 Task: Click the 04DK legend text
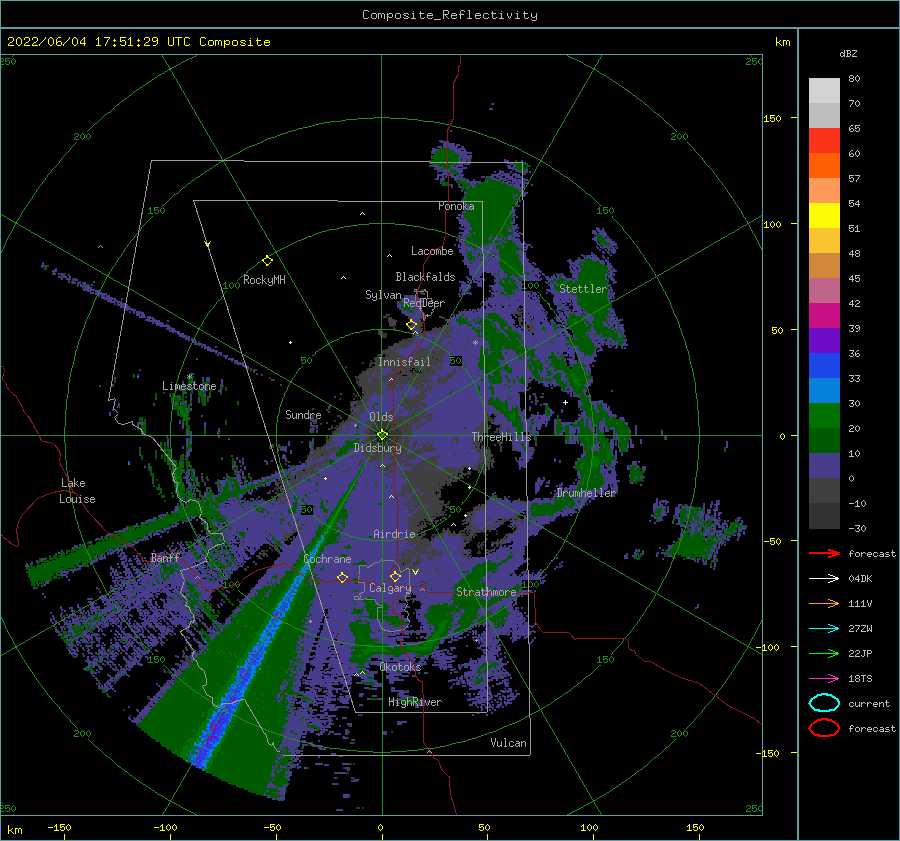[860, 579]
